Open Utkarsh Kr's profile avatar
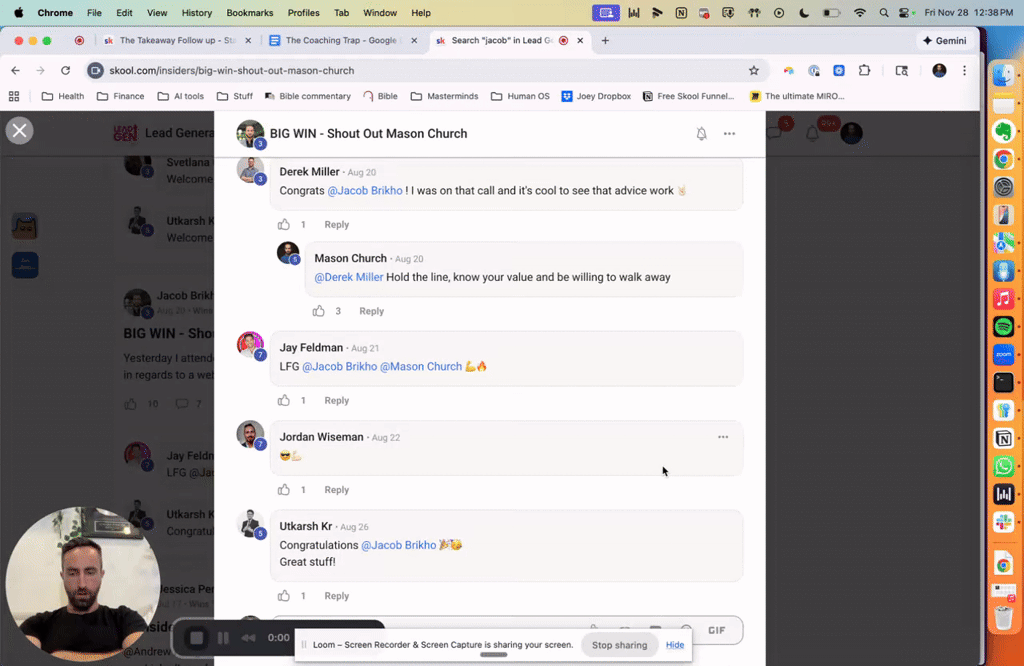 (250, 524)
